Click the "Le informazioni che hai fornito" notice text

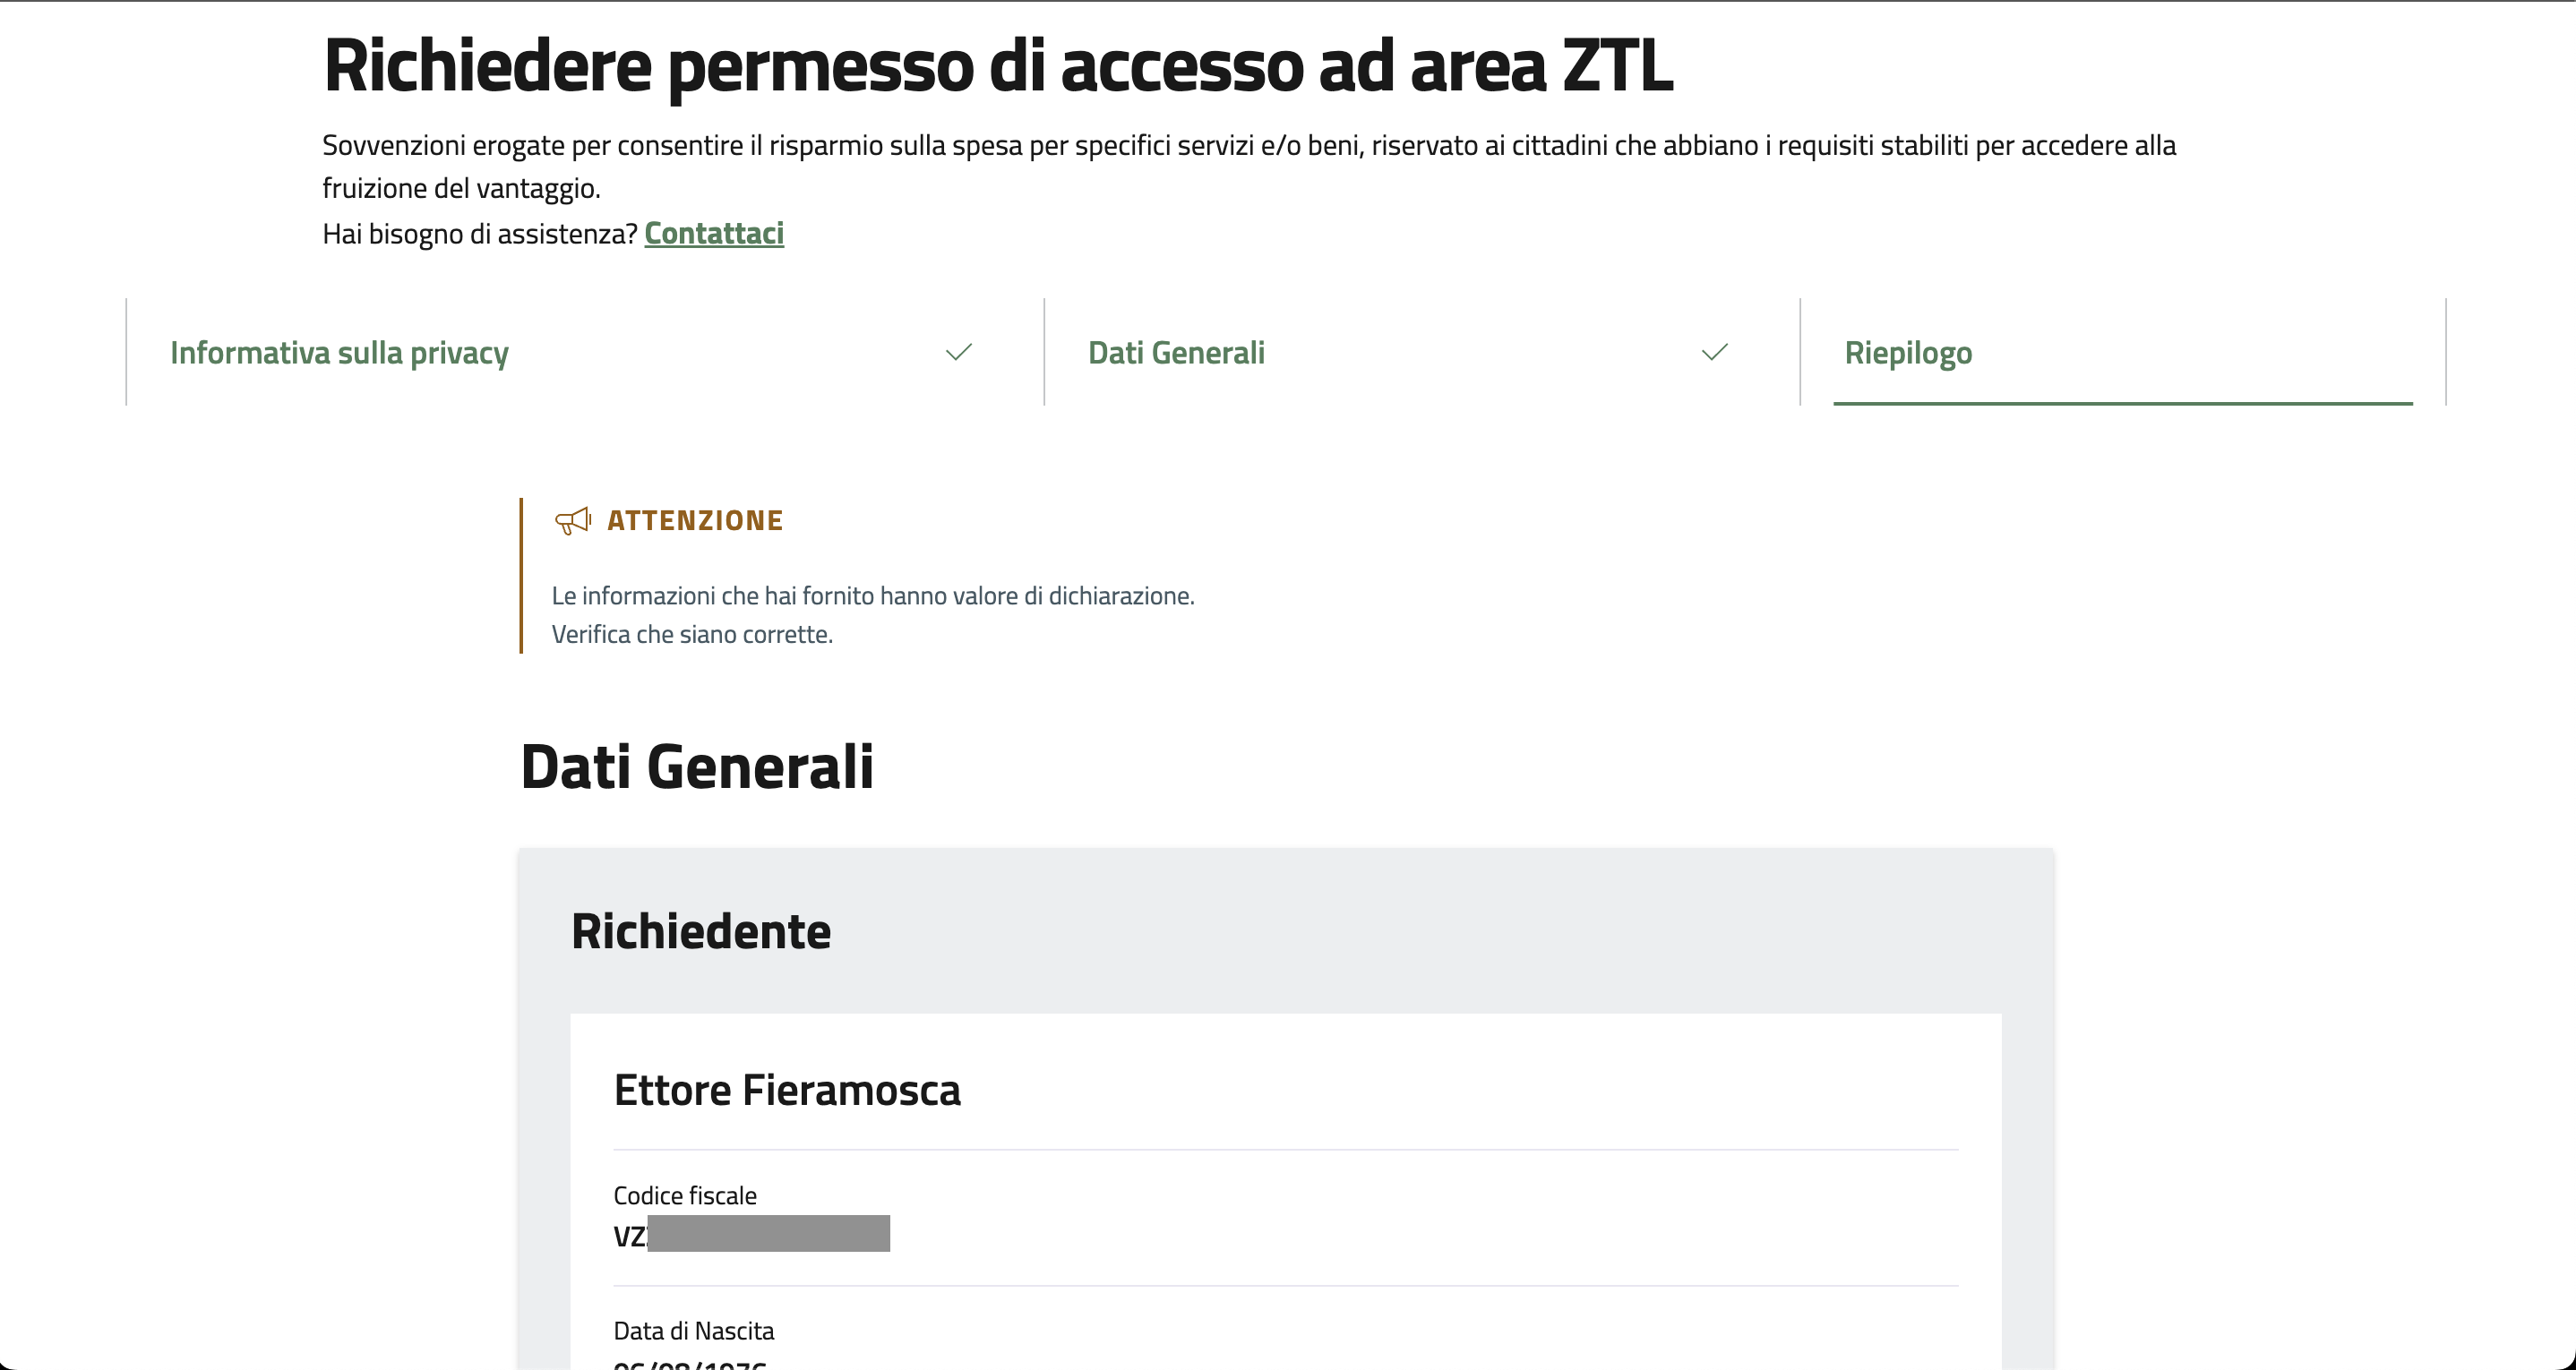tap(872, 596)
